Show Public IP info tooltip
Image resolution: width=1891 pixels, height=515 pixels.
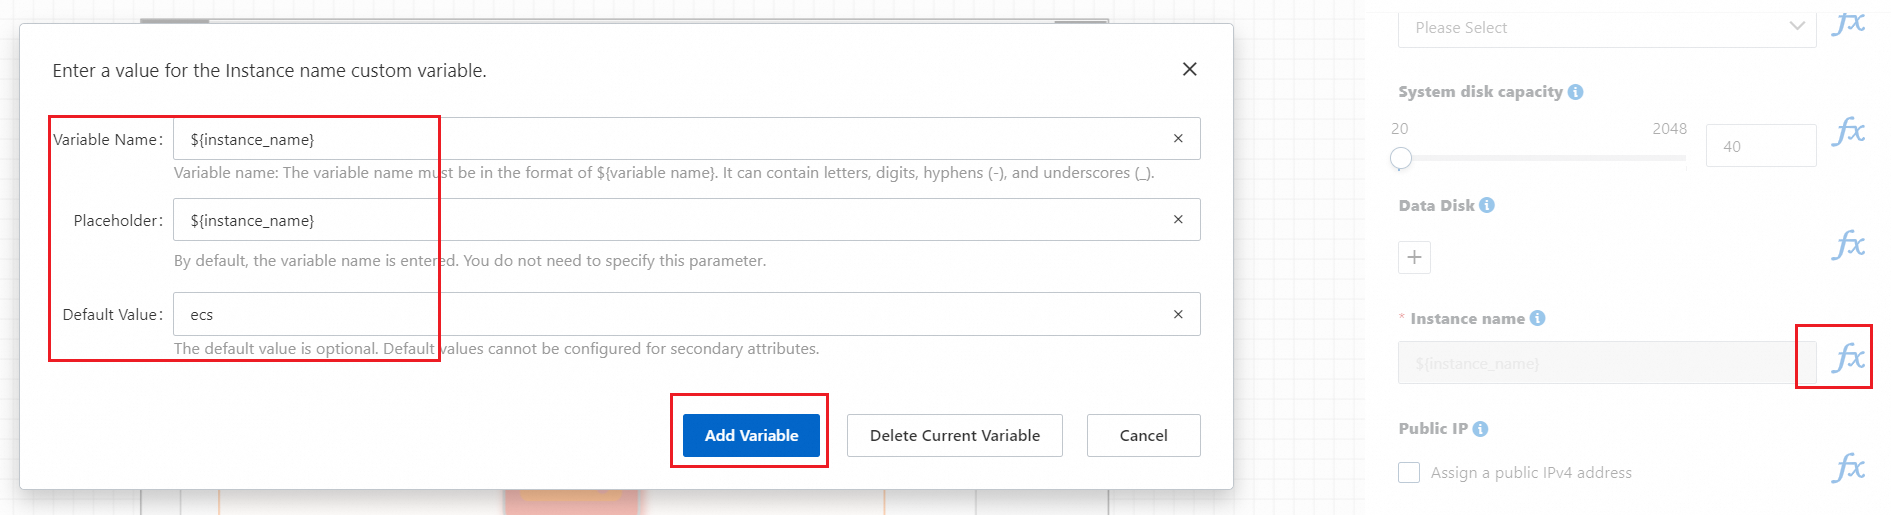(1481, 429)
